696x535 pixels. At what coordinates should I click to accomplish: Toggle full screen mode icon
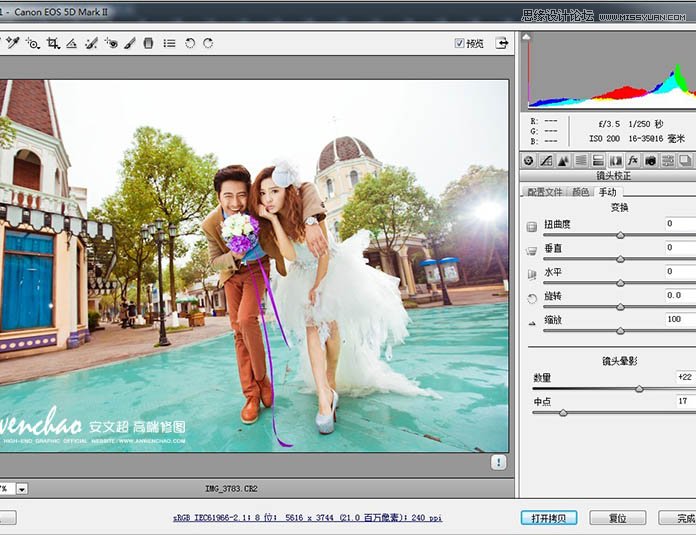point(502,43)
